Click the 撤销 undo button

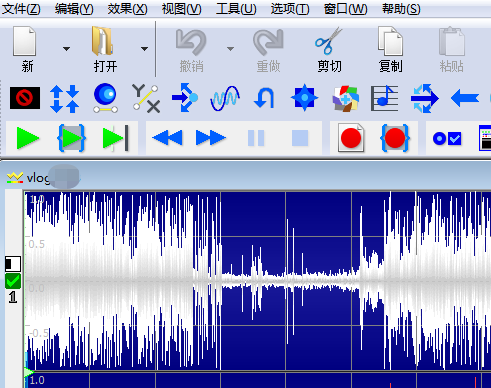coord(191,50)
